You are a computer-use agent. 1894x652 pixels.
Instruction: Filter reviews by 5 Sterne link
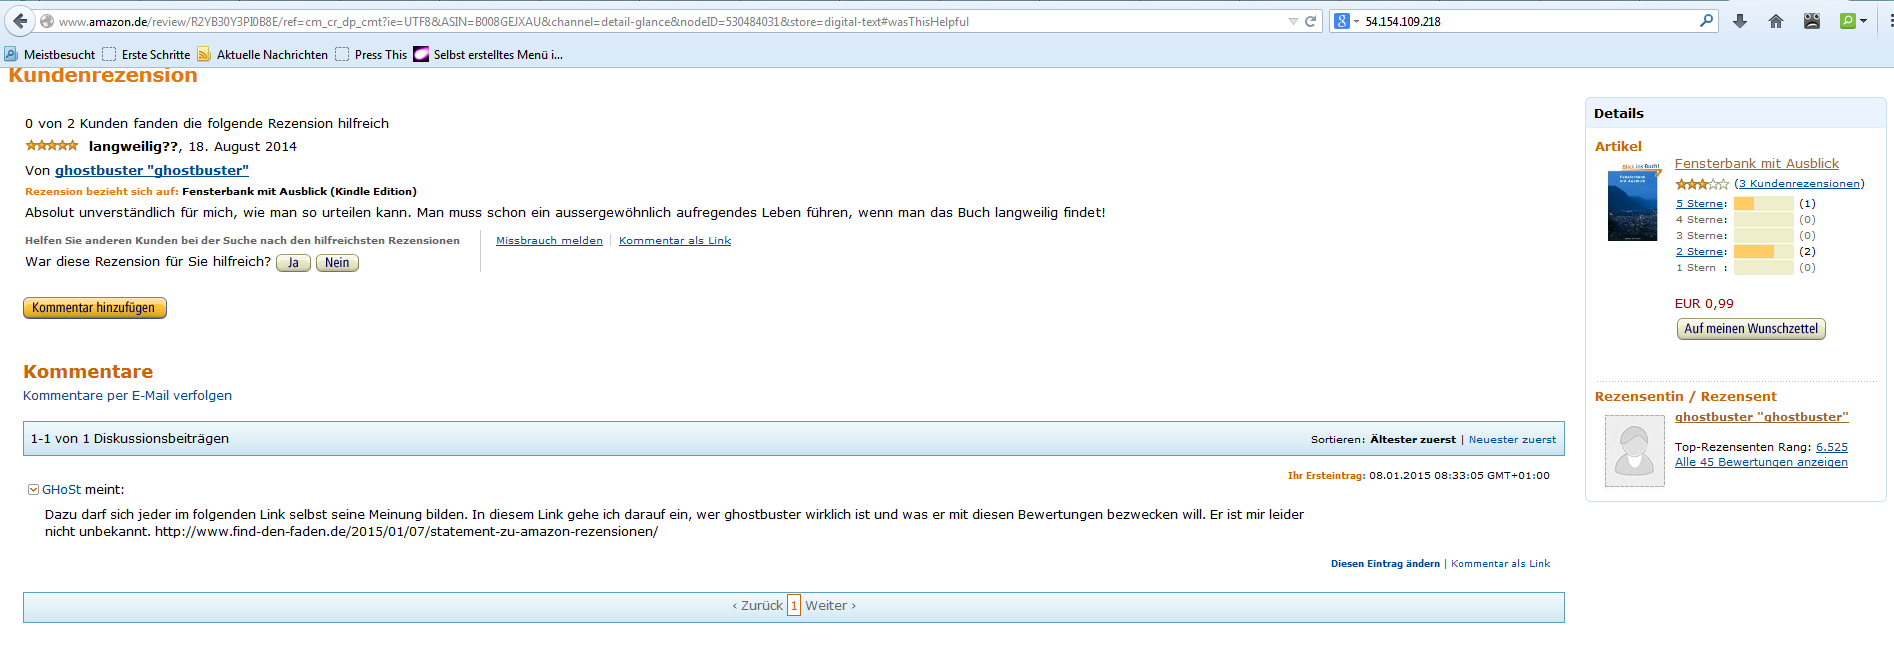click(1699, 204)
